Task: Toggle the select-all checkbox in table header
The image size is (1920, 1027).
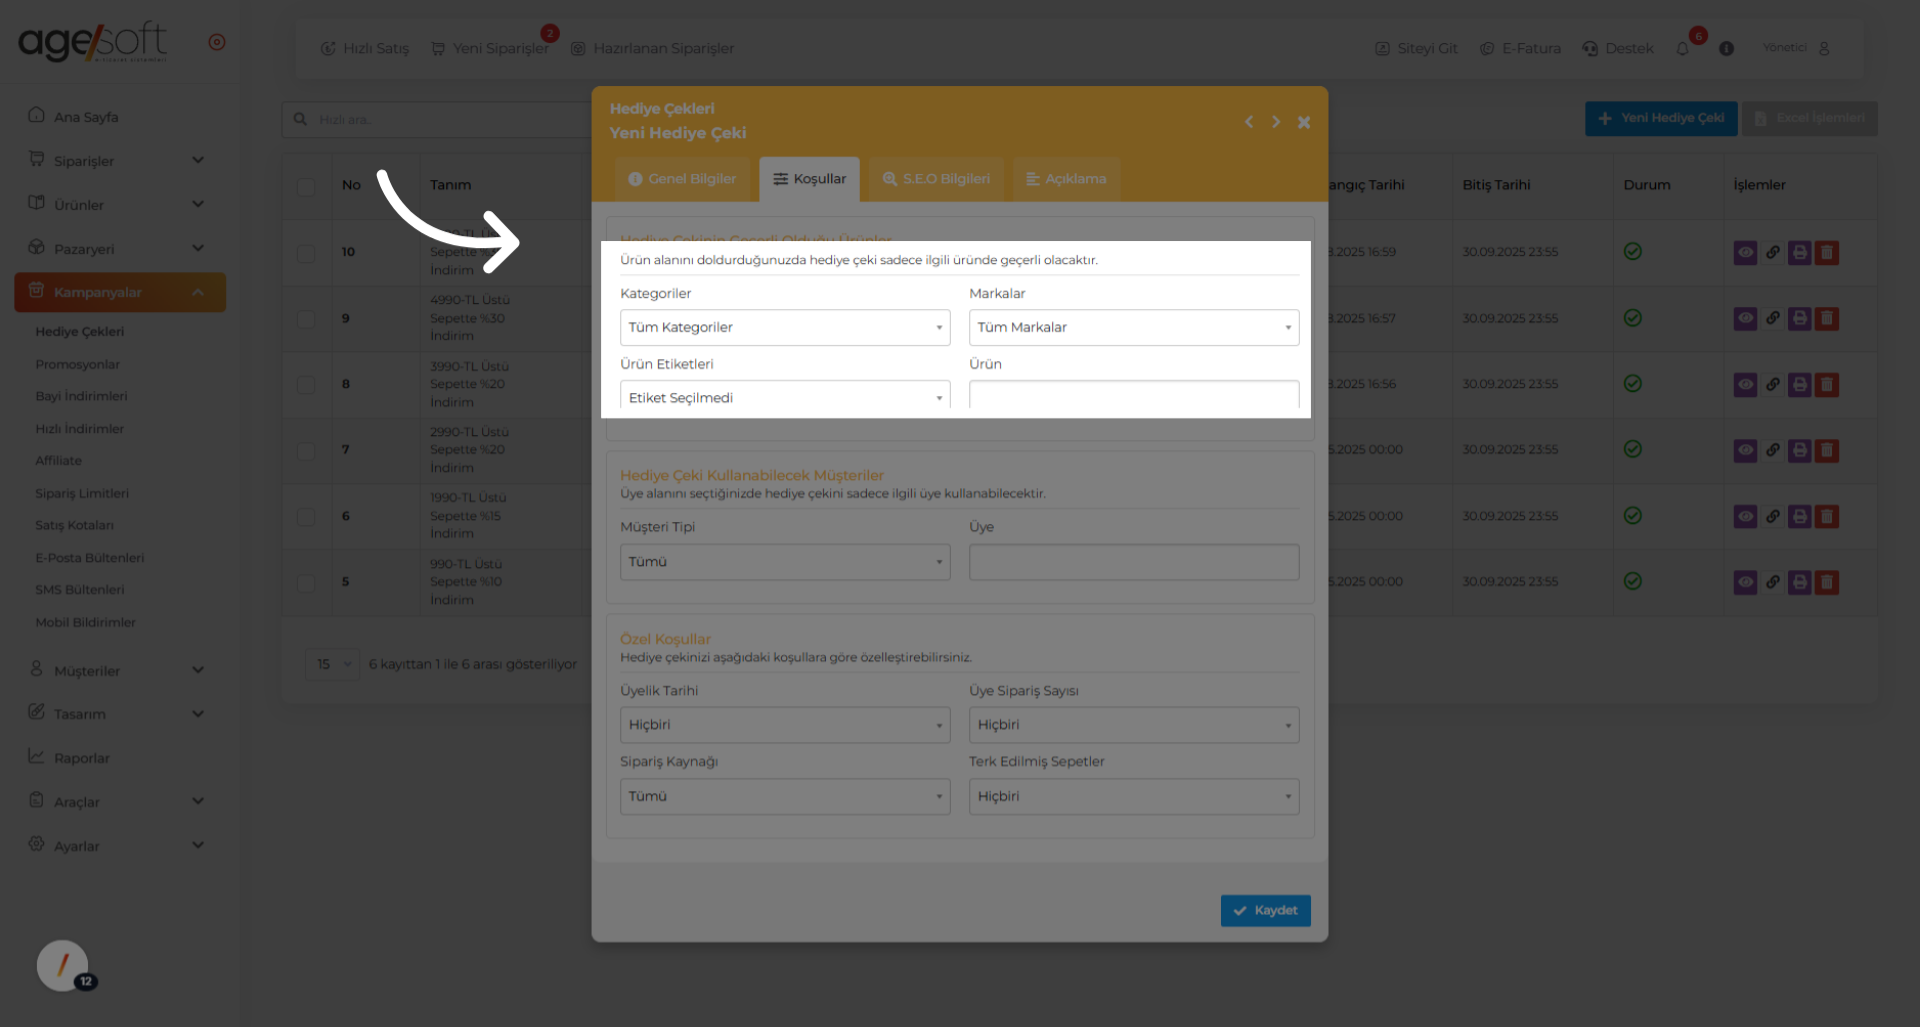Action: tap(306, 186)
